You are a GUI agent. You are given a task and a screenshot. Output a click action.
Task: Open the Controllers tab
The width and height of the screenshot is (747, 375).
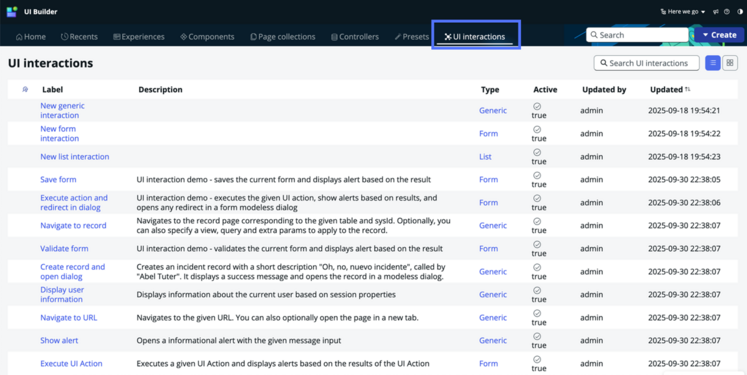point(355,37)
